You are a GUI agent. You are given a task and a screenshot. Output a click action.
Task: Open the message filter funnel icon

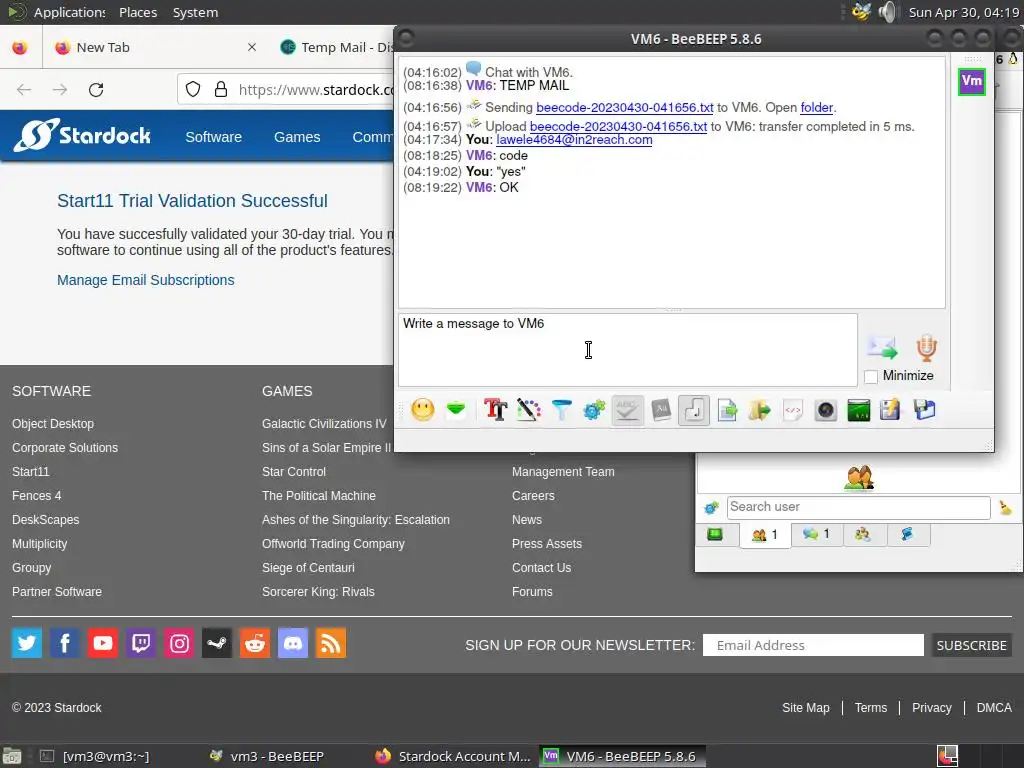pos(562,410)
